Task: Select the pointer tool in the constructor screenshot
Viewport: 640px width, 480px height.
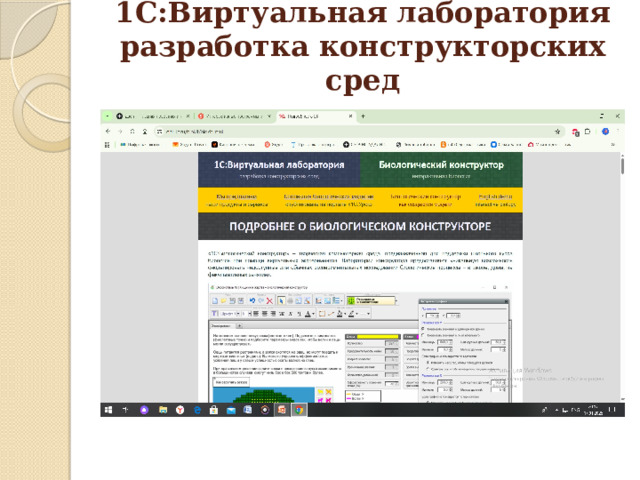Action: coord(281,301)
